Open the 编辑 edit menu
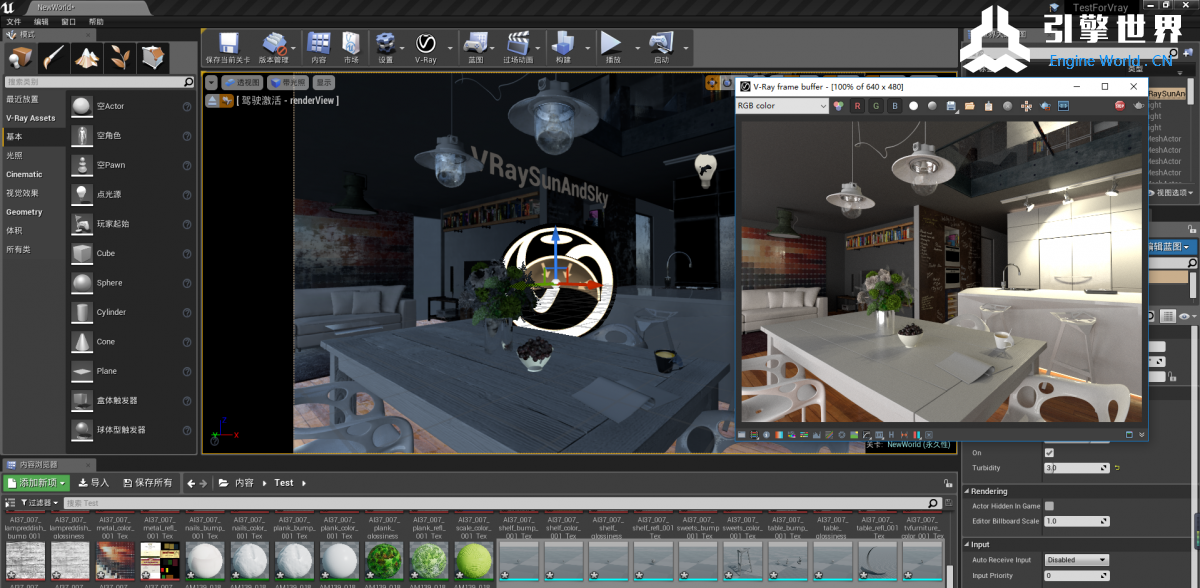Viewport: 1200px width, 588px height. point(41,22)
